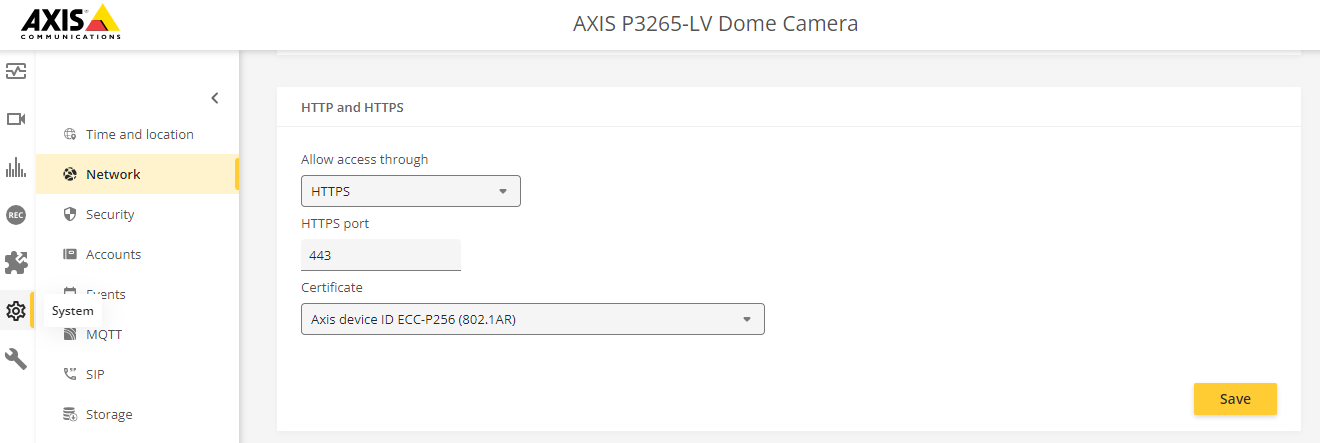The width and height of the screenshot is (1320, 443).
Task: Collapse the sidebar with the chevron arrow
Action: [x=214, y=98]
